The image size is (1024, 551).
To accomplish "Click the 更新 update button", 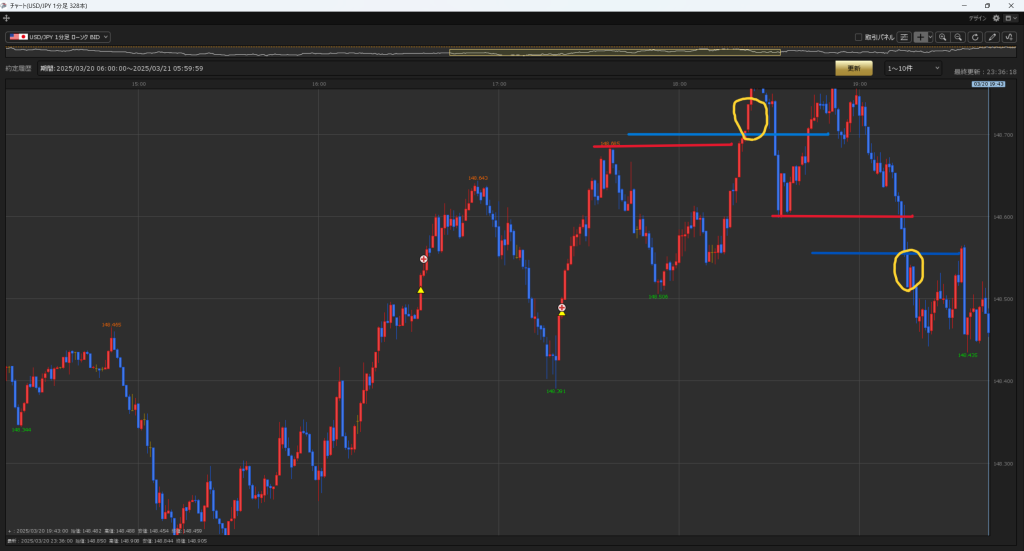I will [853, 68].
